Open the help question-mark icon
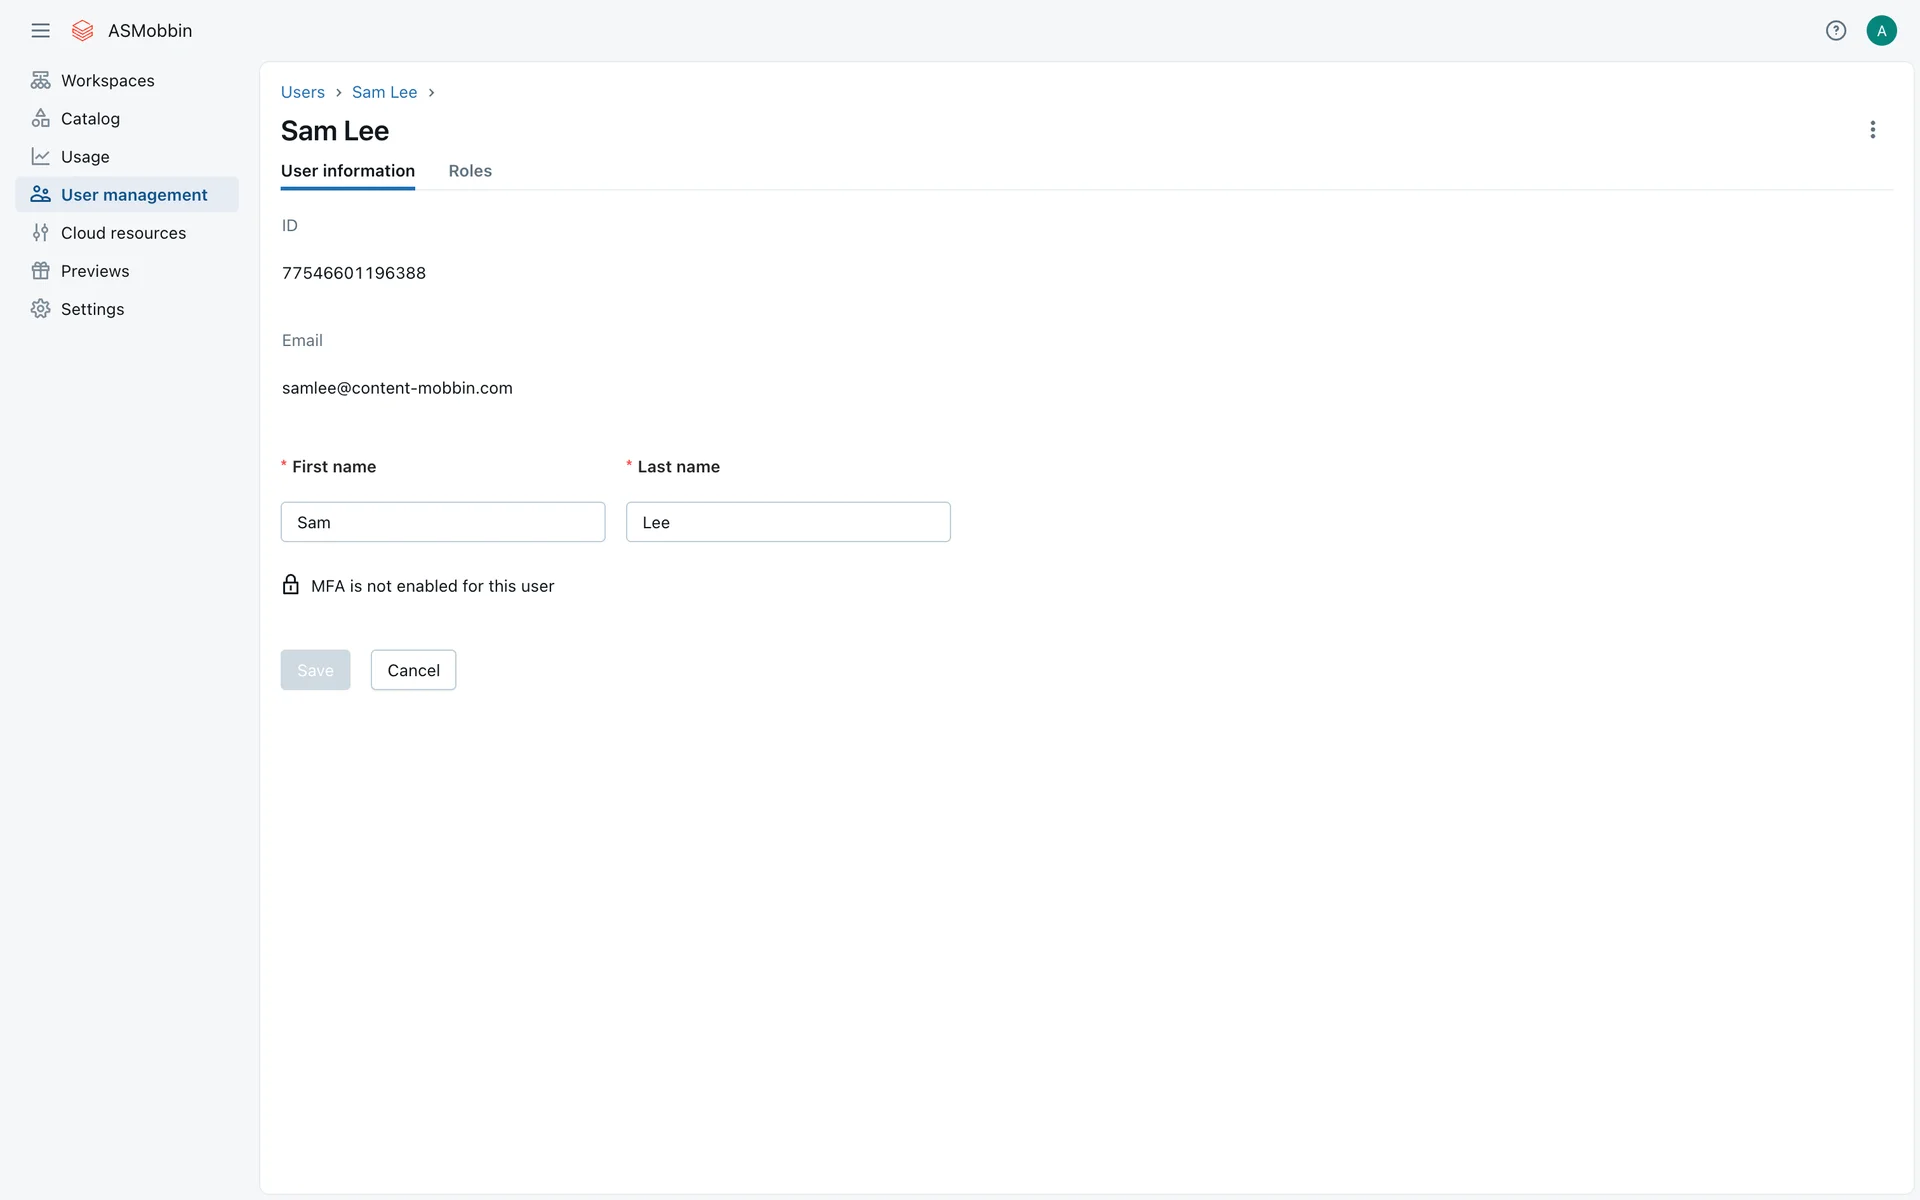Screen dimensions: 1920x1200 pos(1835,31)
